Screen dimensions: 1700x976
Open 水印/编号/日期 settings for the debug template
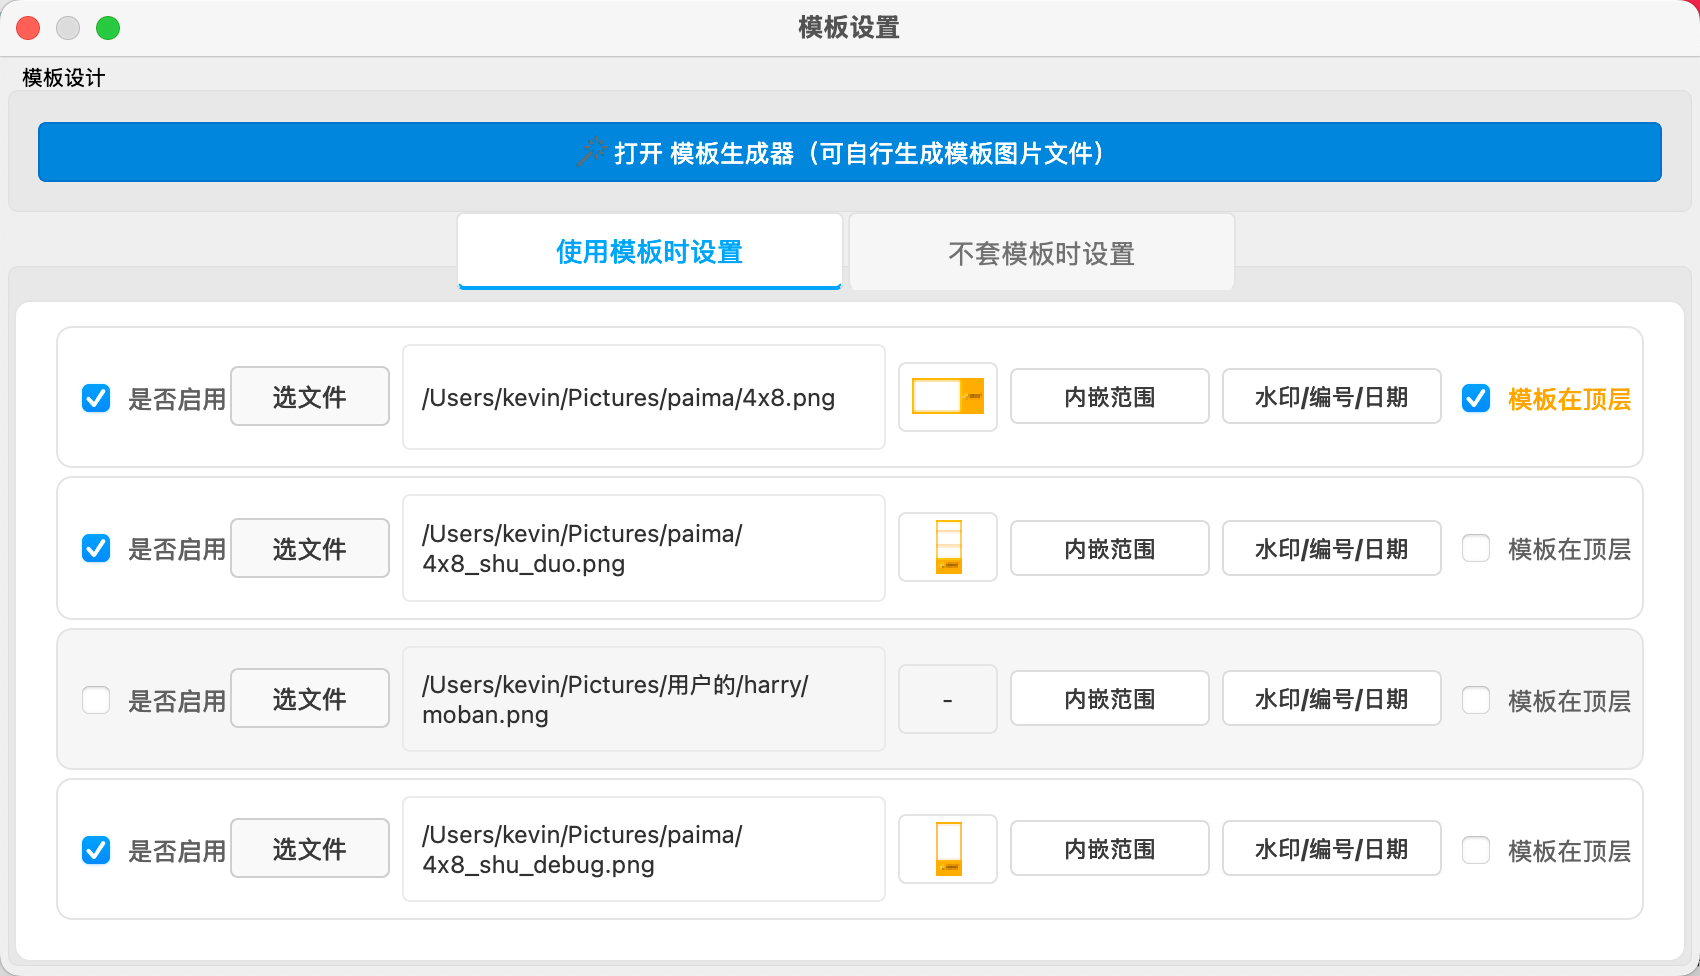(1331, 848)
